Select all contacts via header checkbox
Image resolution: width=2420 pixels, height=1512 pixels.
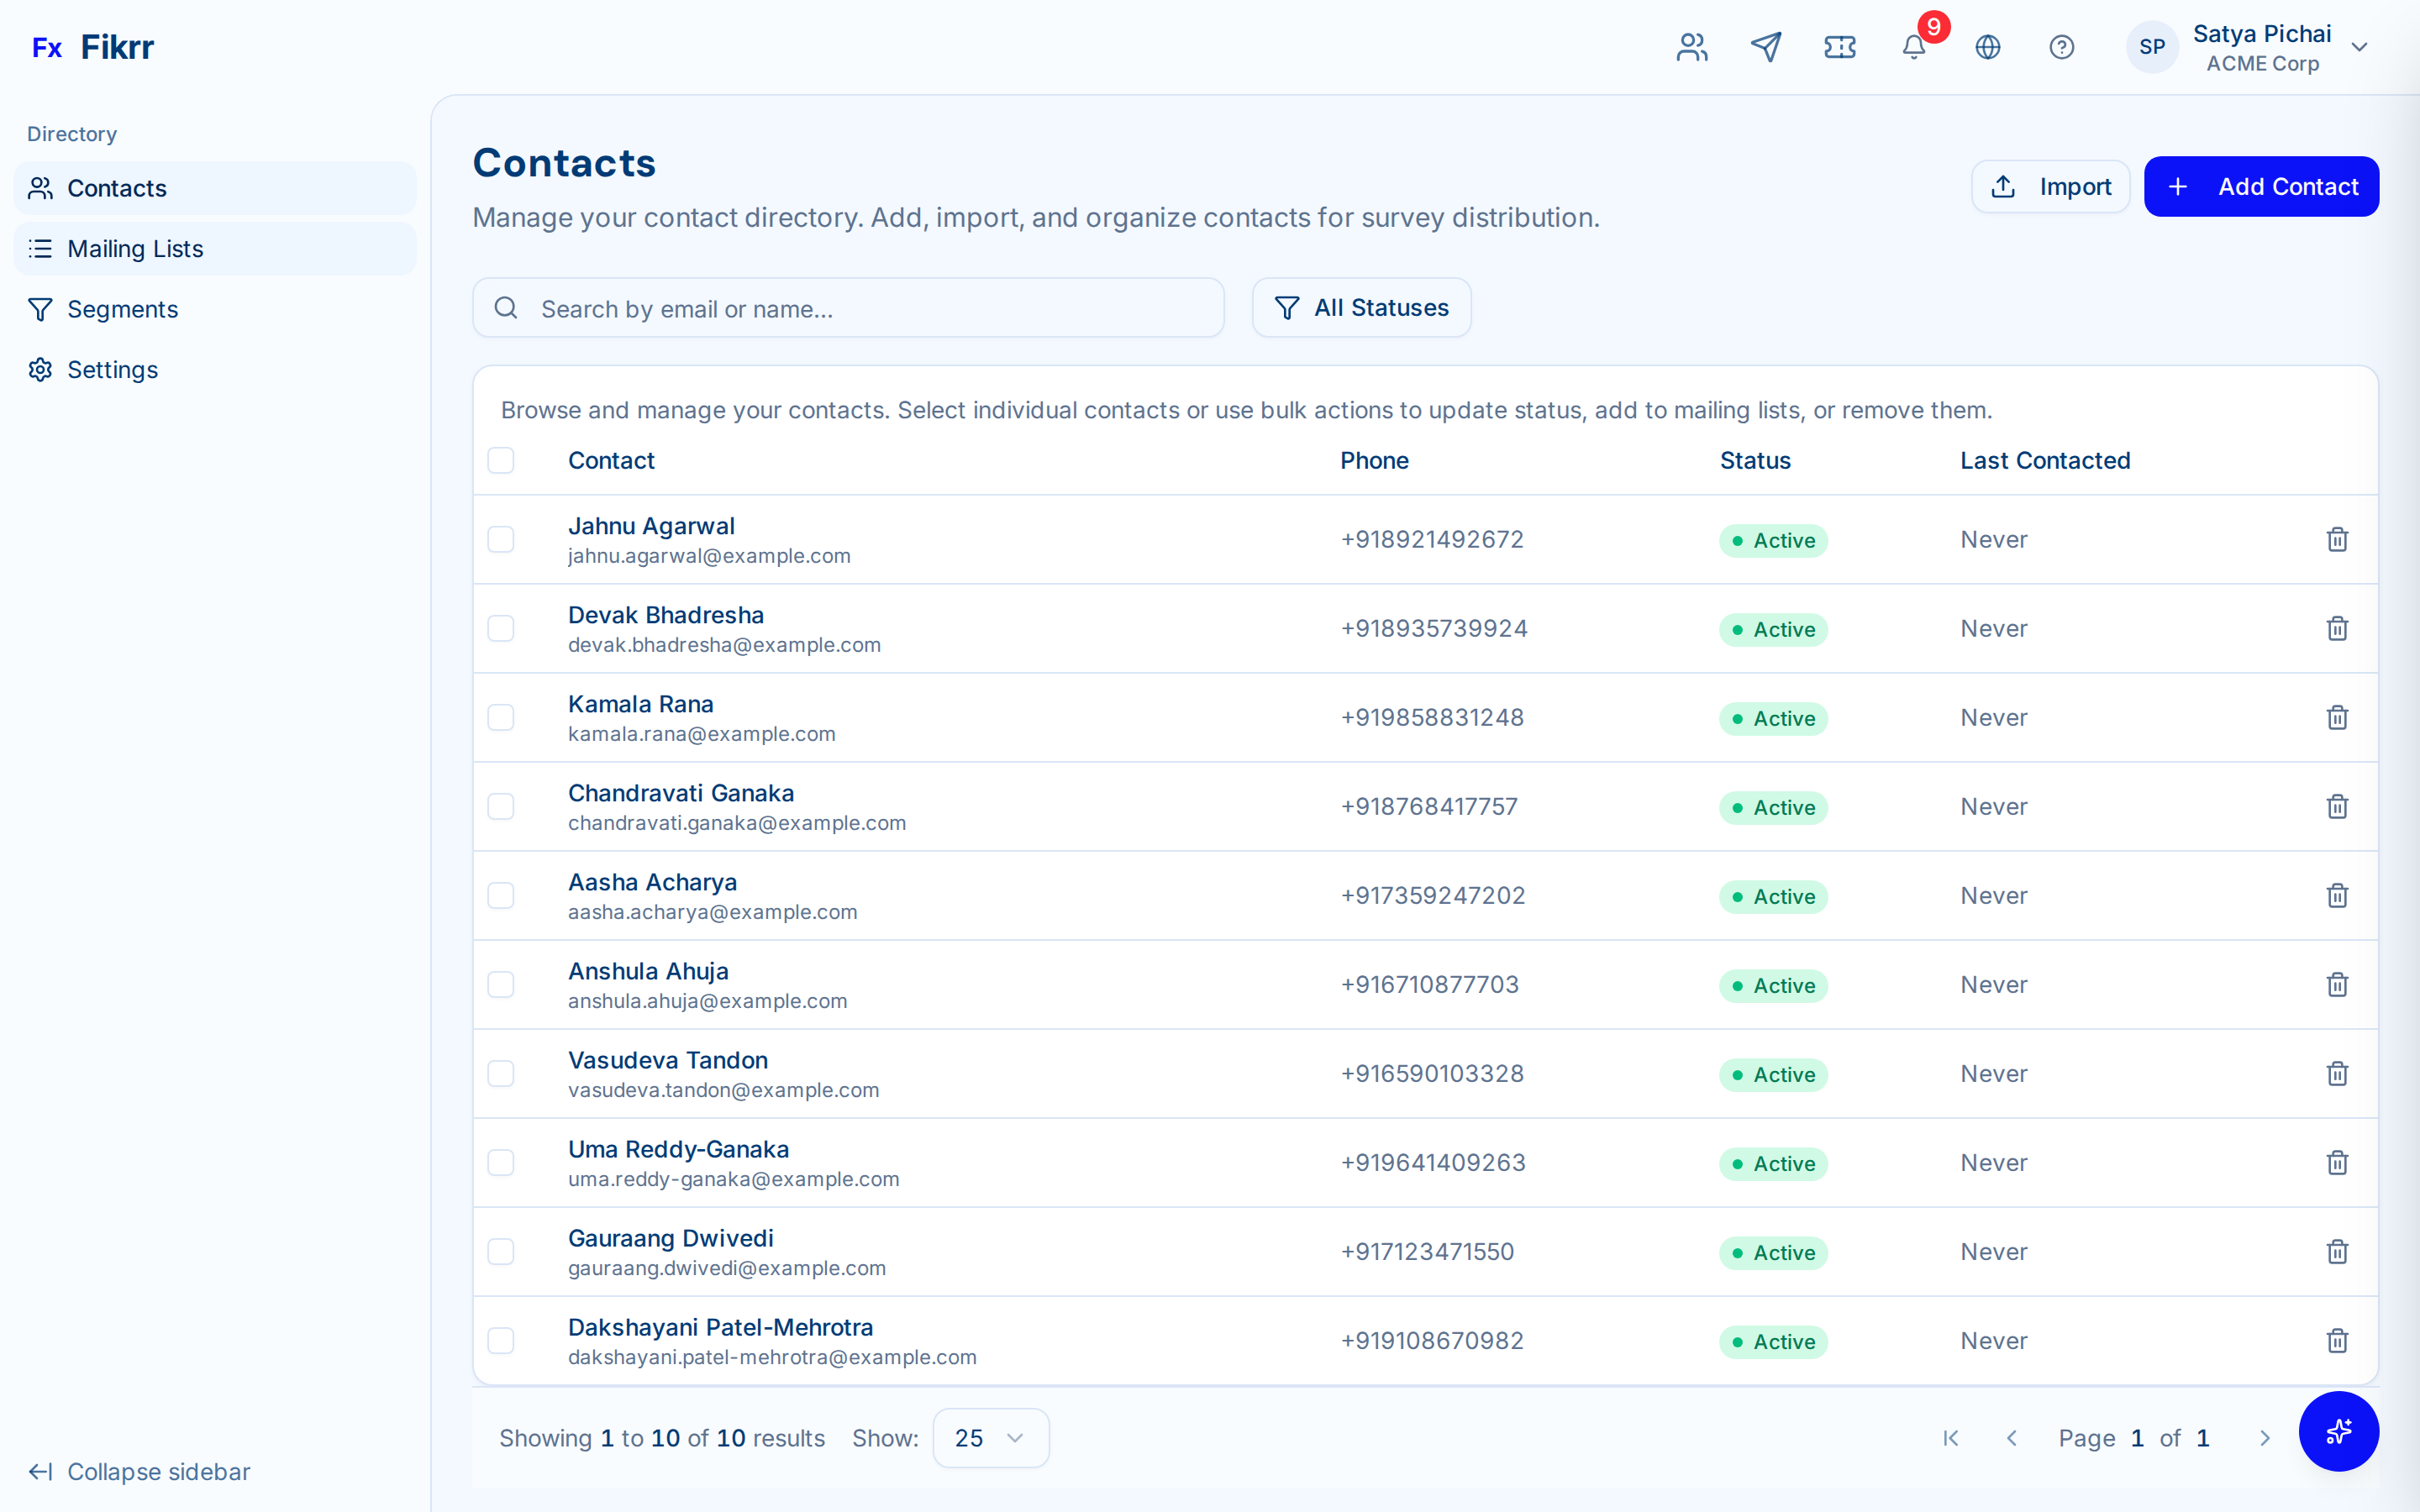(x=501, y=460)
